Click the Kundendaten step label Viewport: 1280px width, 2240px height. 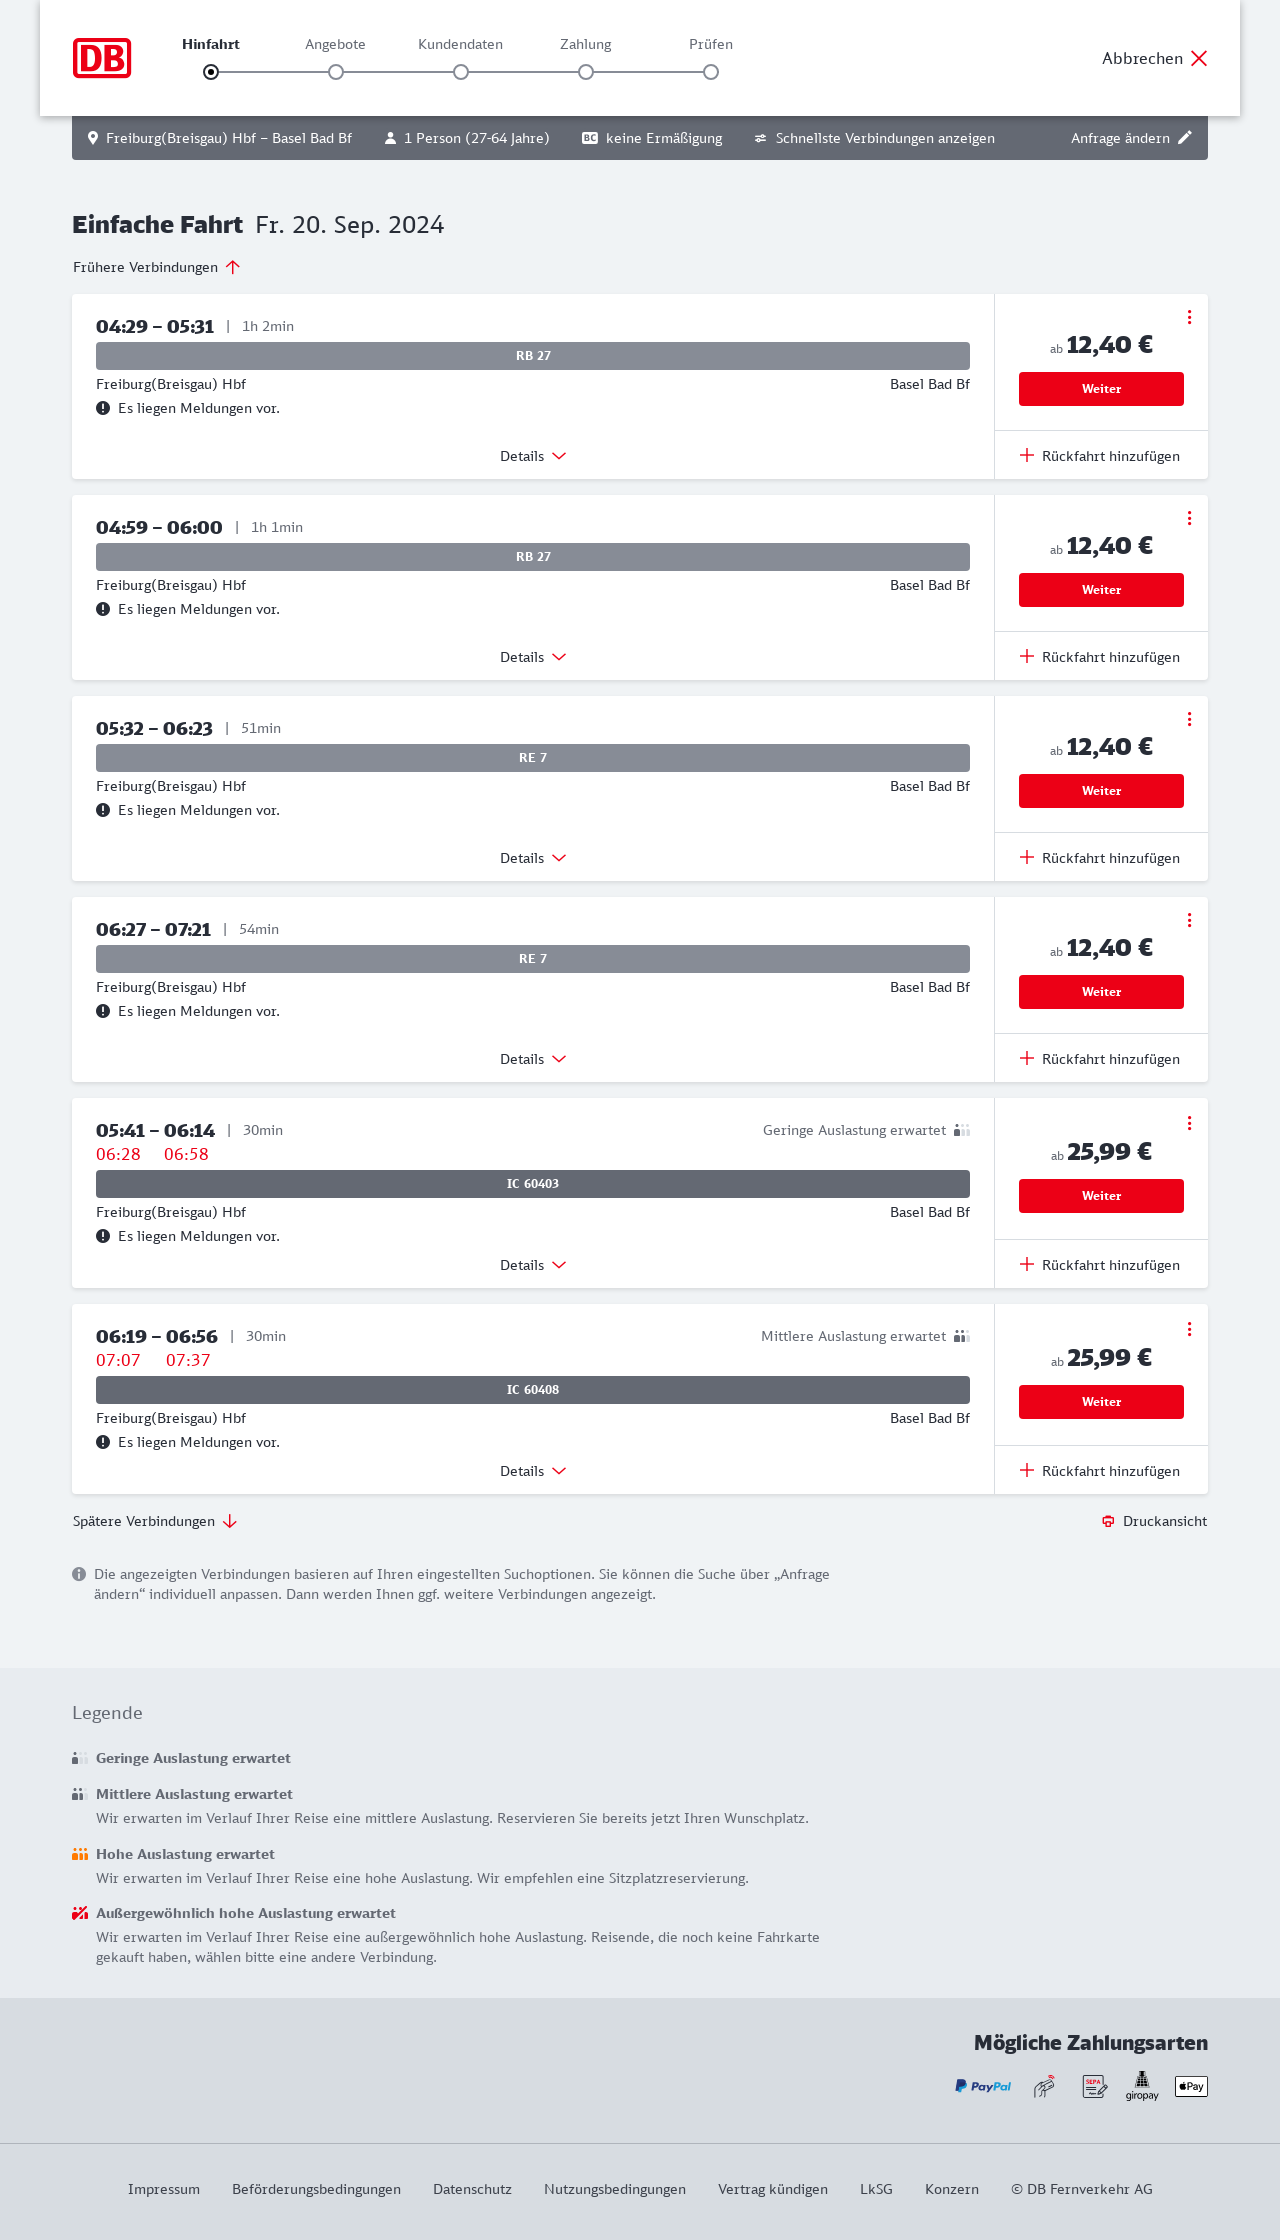[460, 44]
